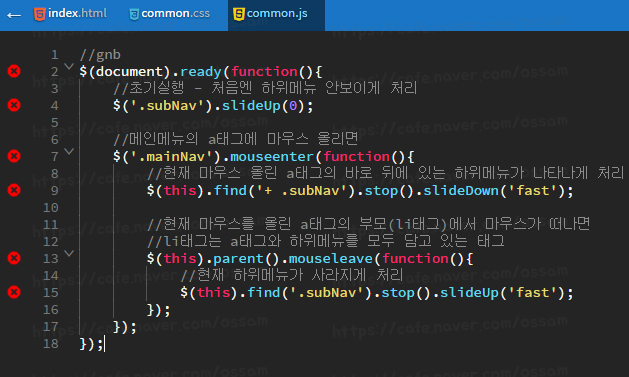Viewport: 629px width, 377px height.
Task: Click the Korean comment on line 3
Action: tap(265, 88)
